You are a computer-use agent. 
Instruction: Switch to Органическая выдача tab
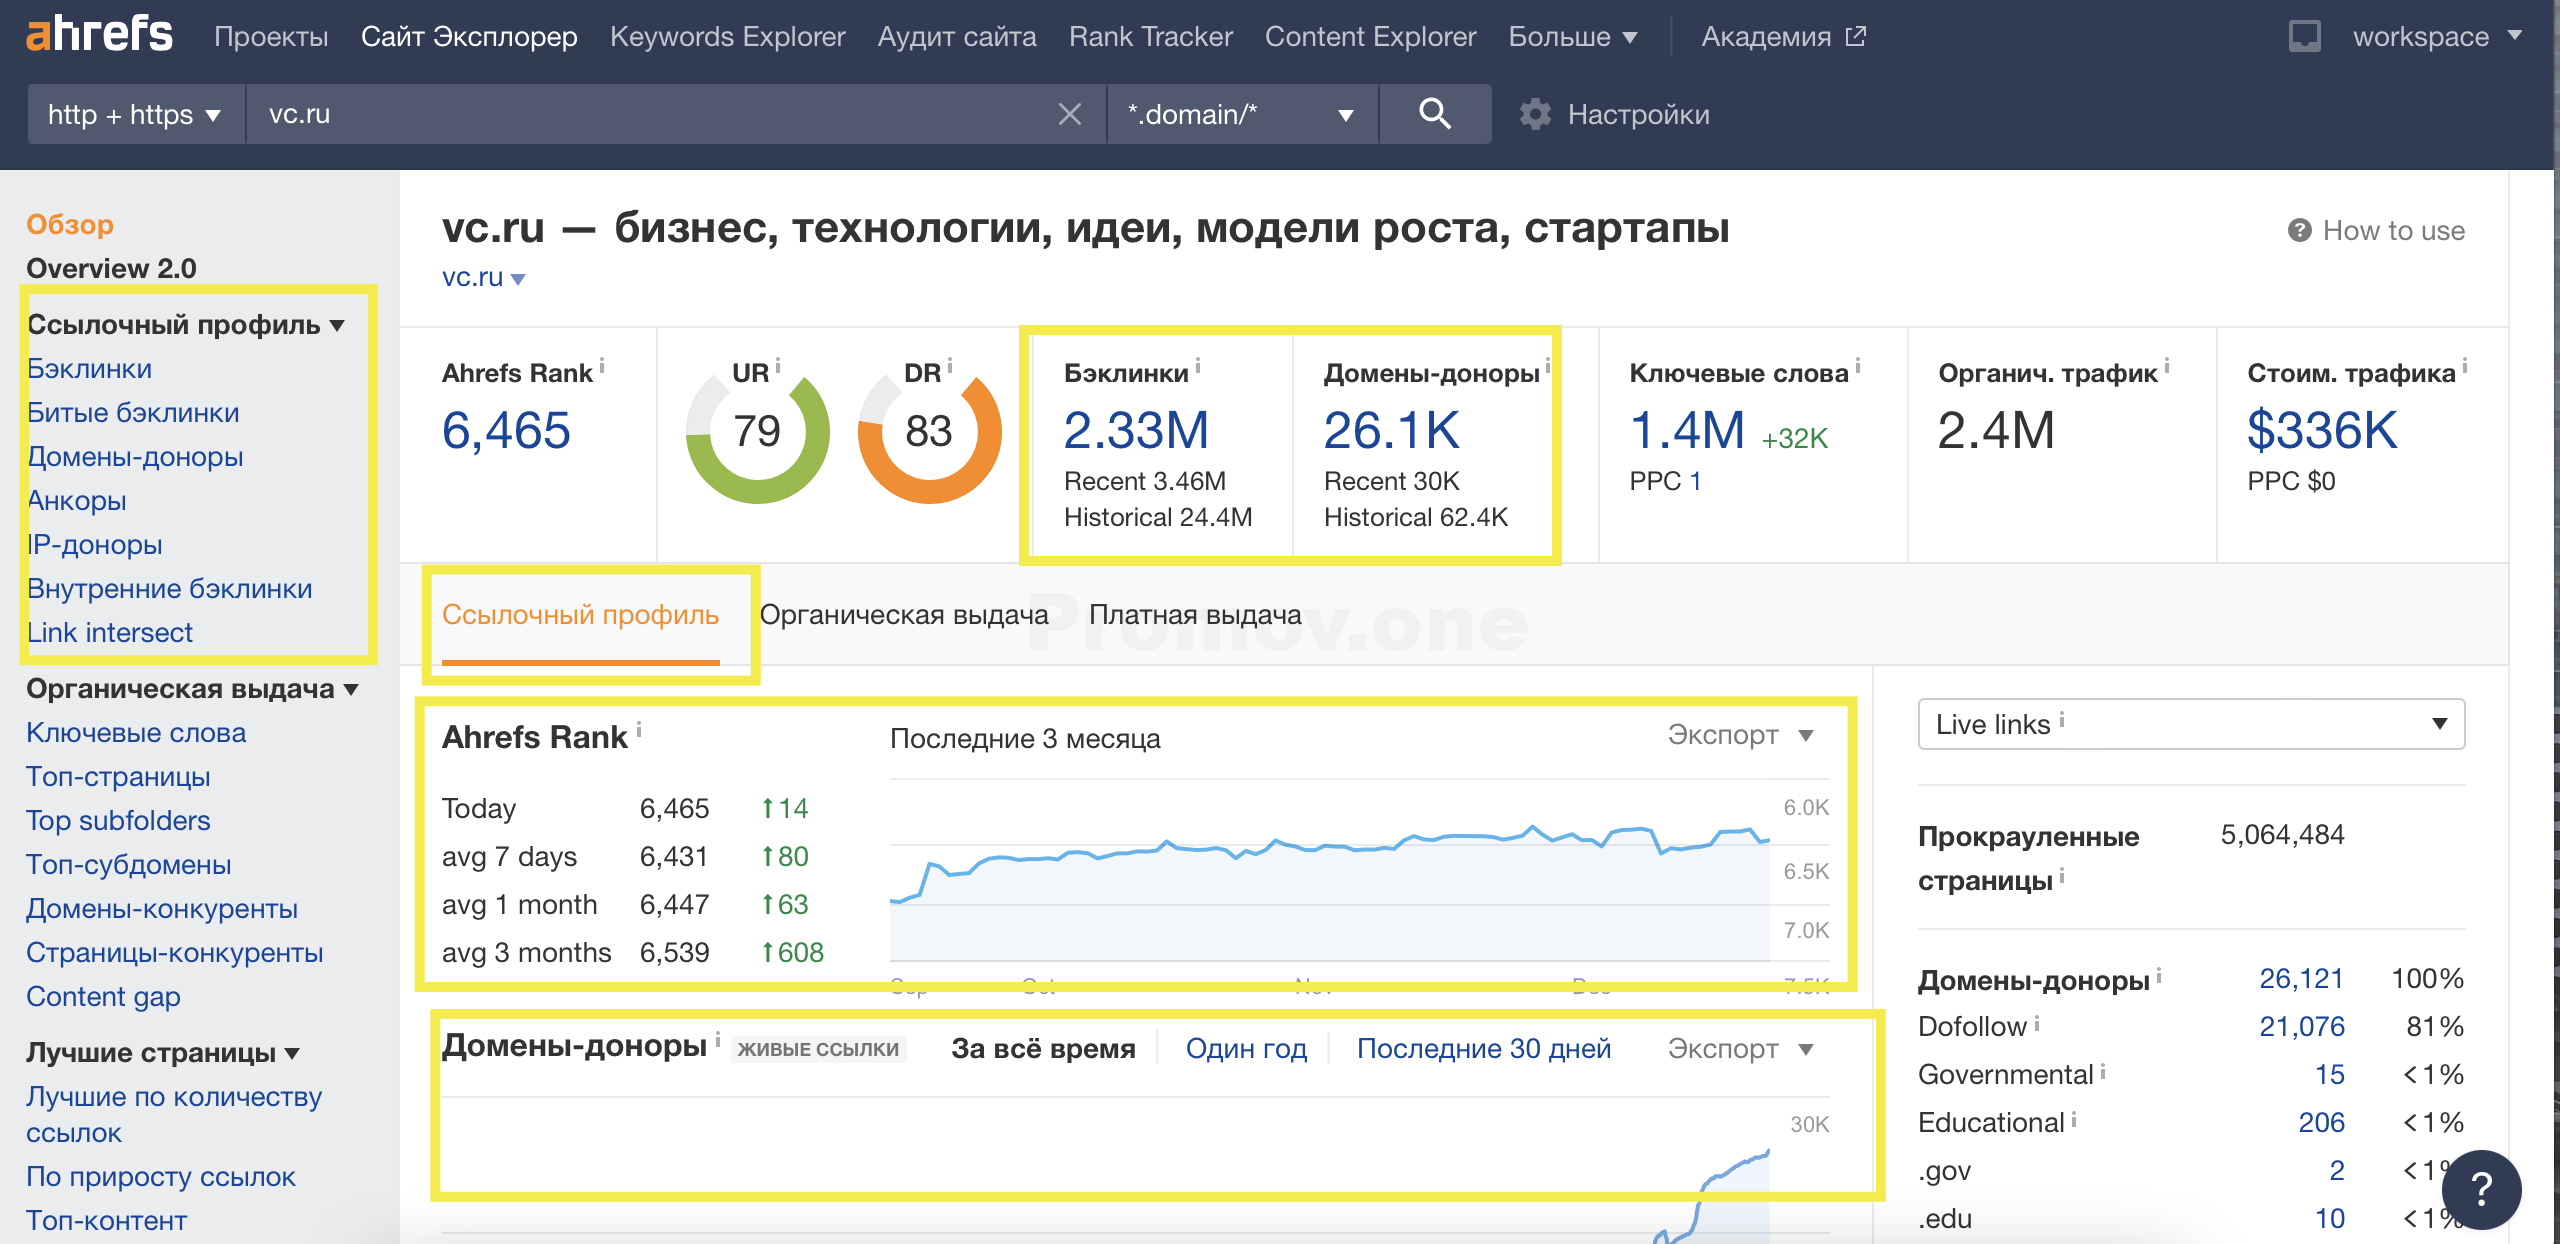tap(903, 614)
